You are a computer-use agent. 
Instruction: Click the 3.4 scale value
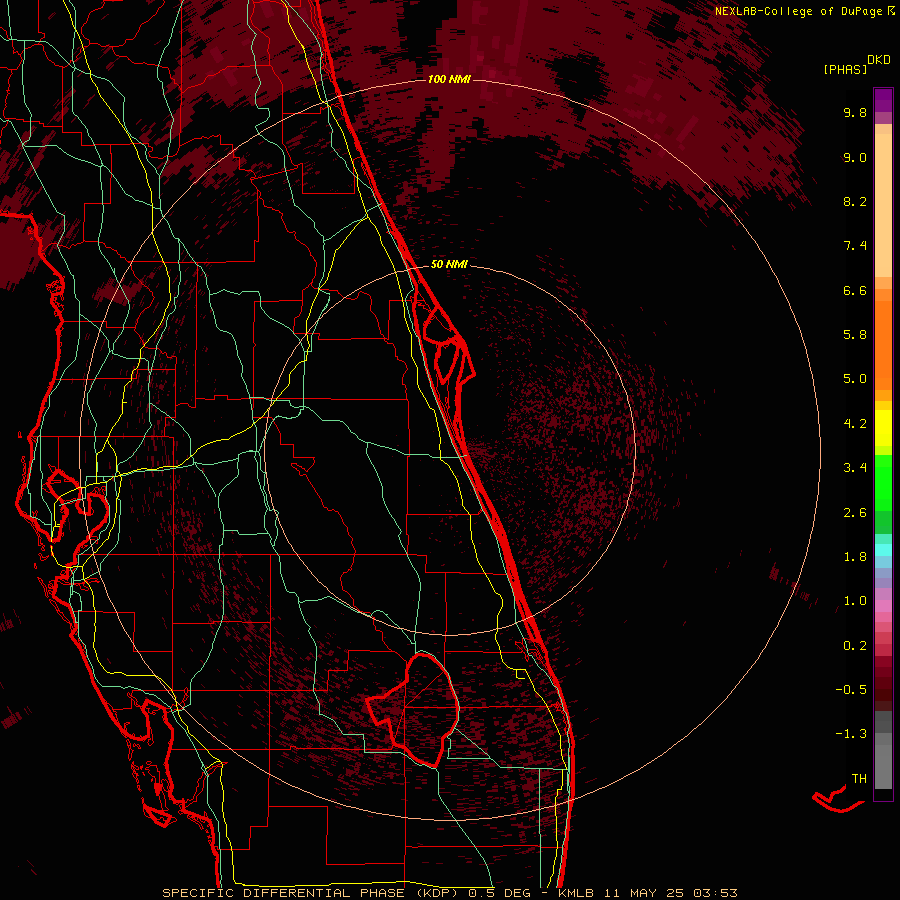855,468
